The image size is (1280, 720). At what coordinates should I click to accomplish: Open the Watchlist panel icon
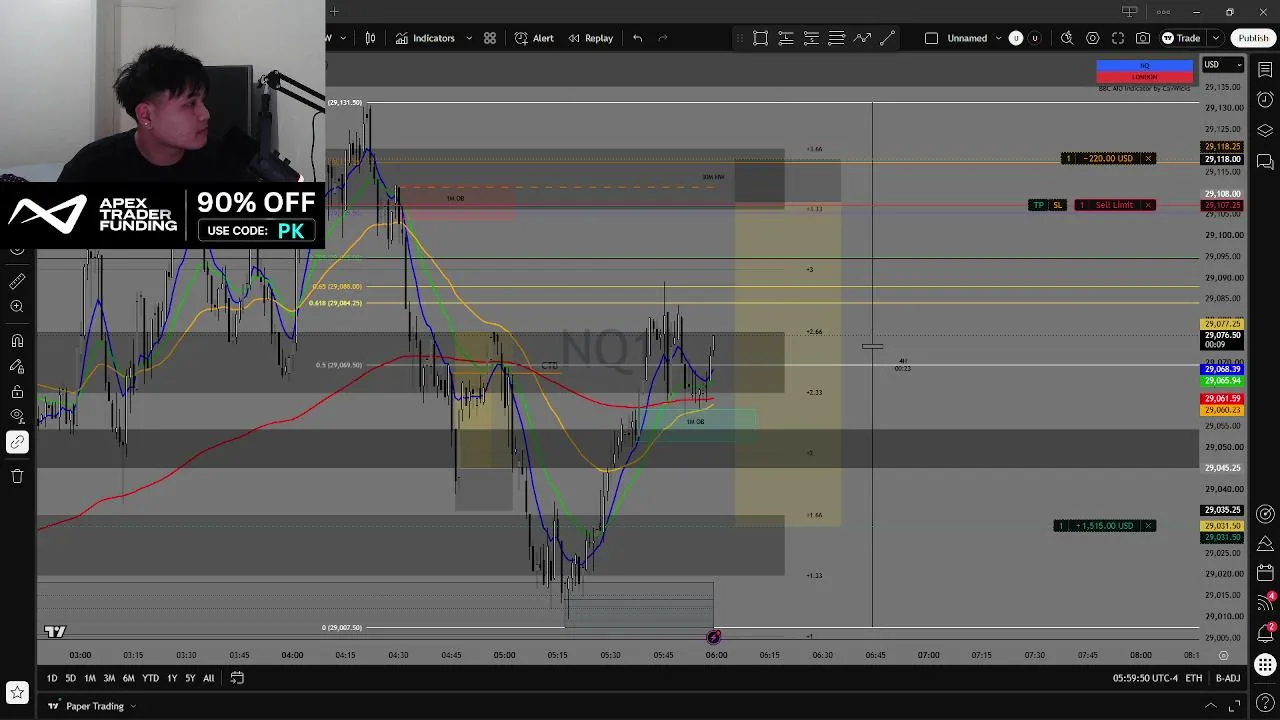[x=1265, y=70]
